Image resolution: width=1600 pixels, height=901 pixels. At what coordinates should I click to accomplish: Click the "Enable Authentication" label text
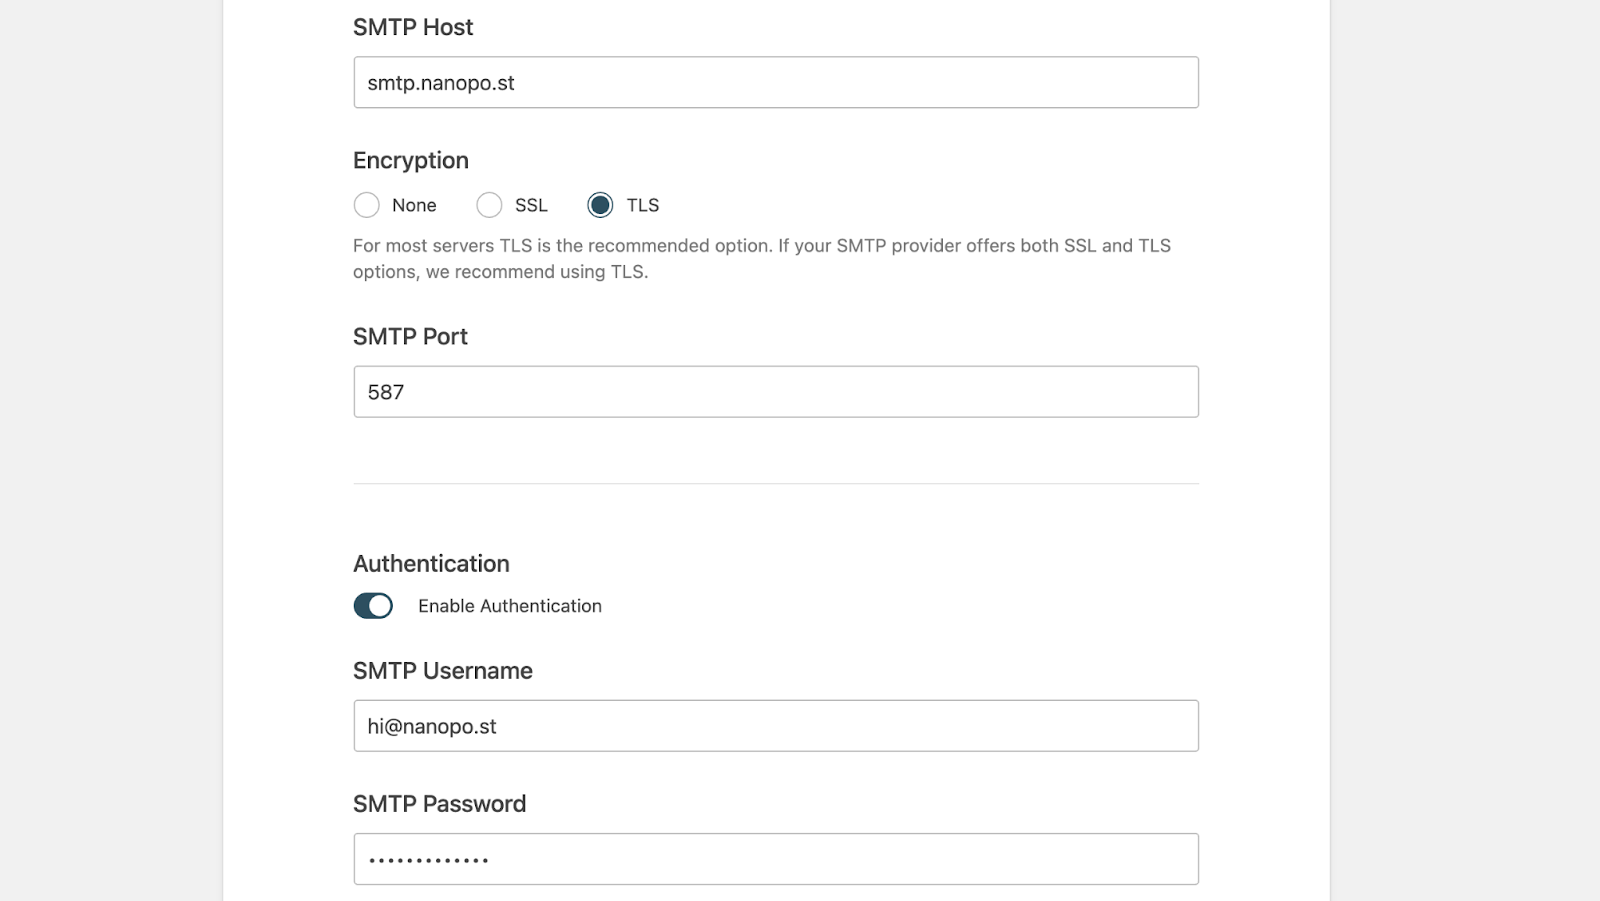(510, 606)
